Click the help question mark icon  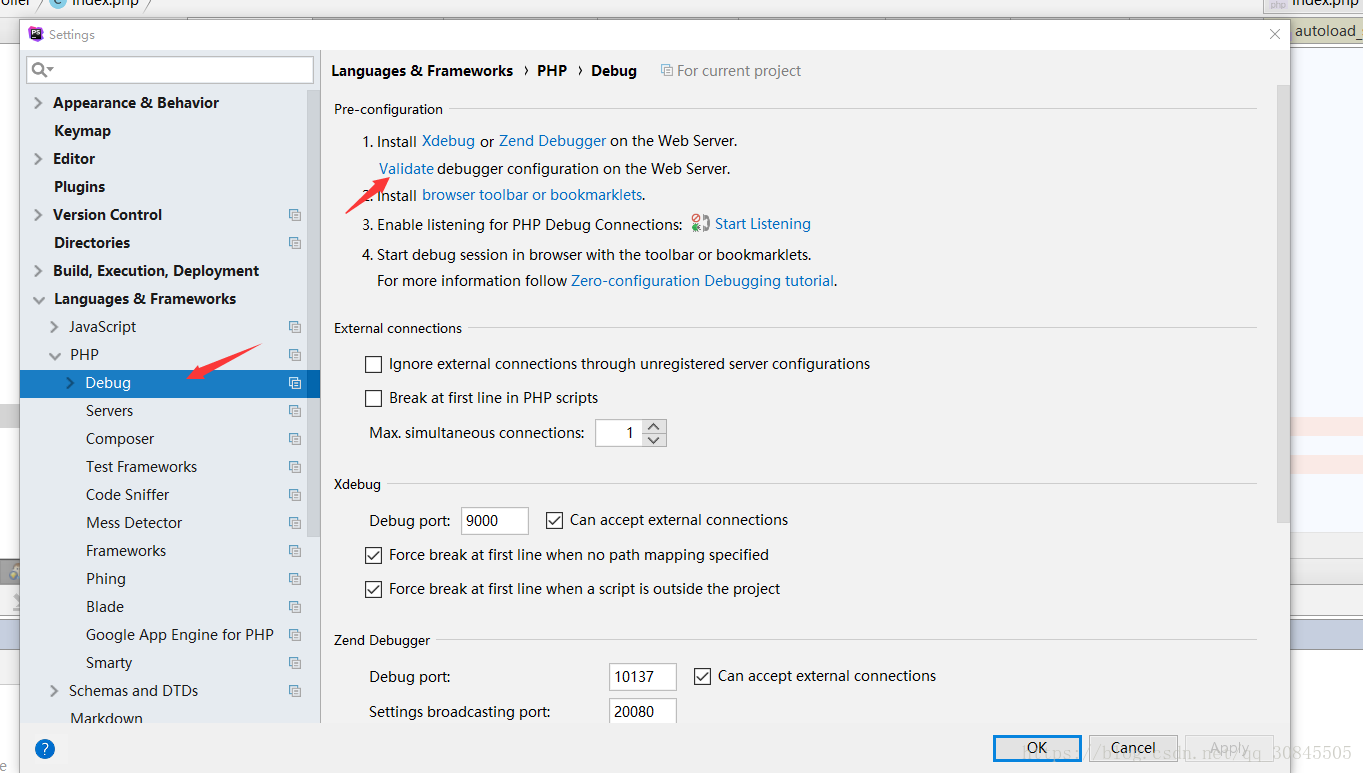pos(45,748)
